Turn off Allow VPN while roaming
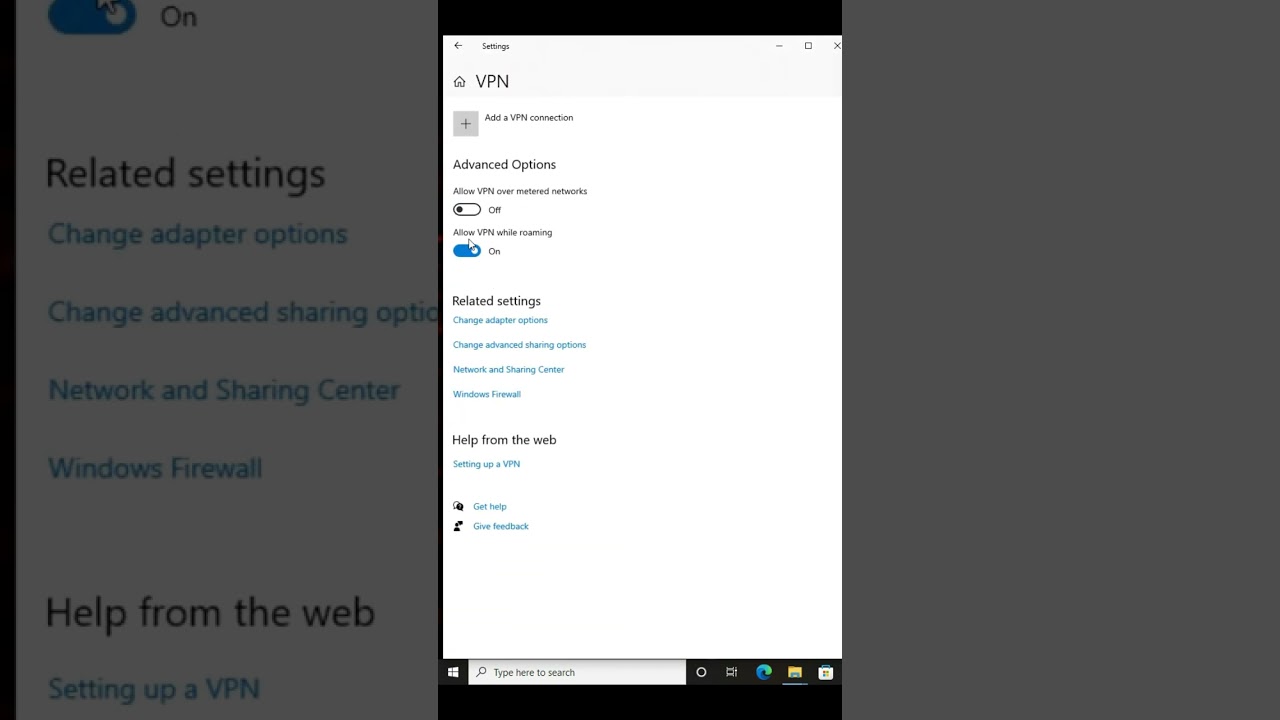Screen dimensions: 1280x720 pyautogui.click(x=467, y=251)
